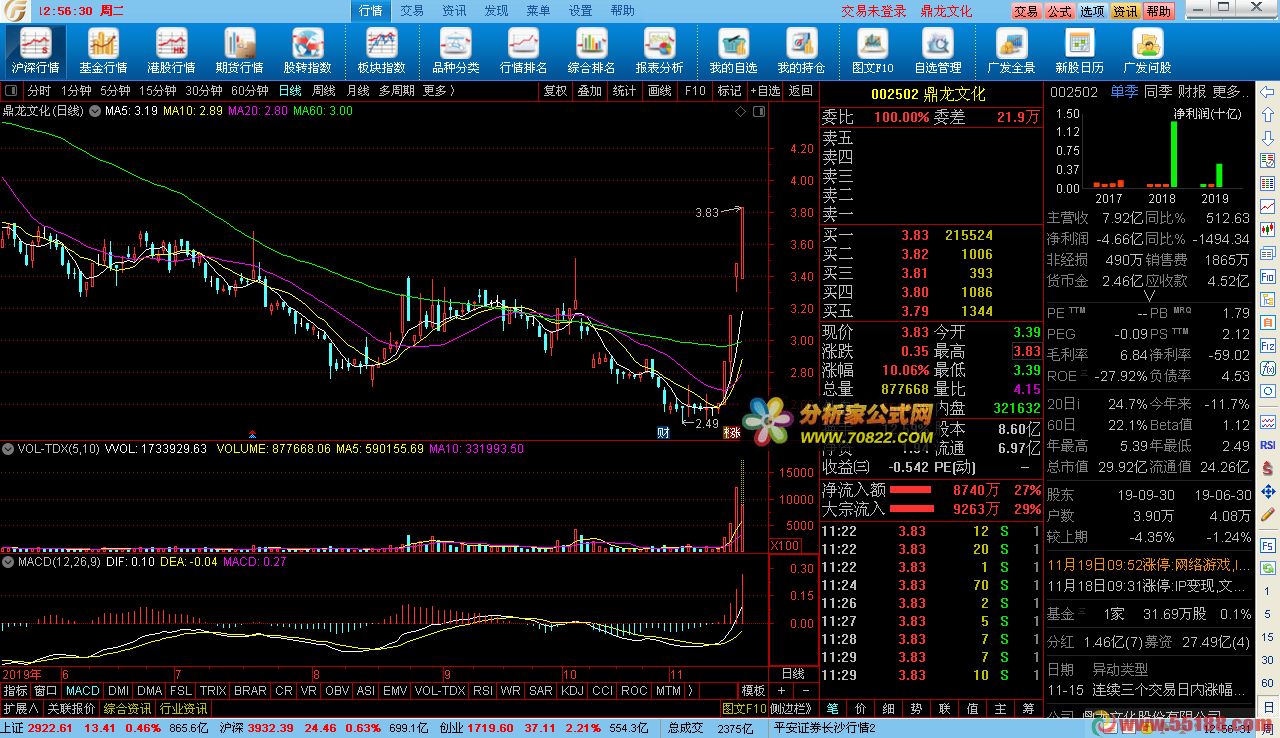Select the 筹 tab below trade list

click(x=1028, y=708)
